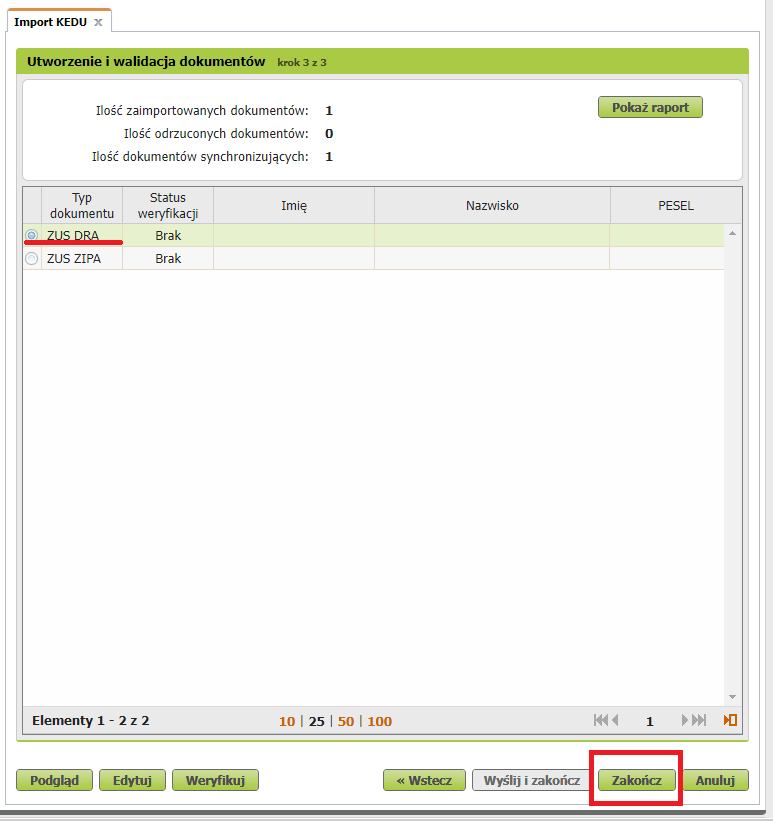Select the ZUS ZIPA radio button

click(31, 258)
